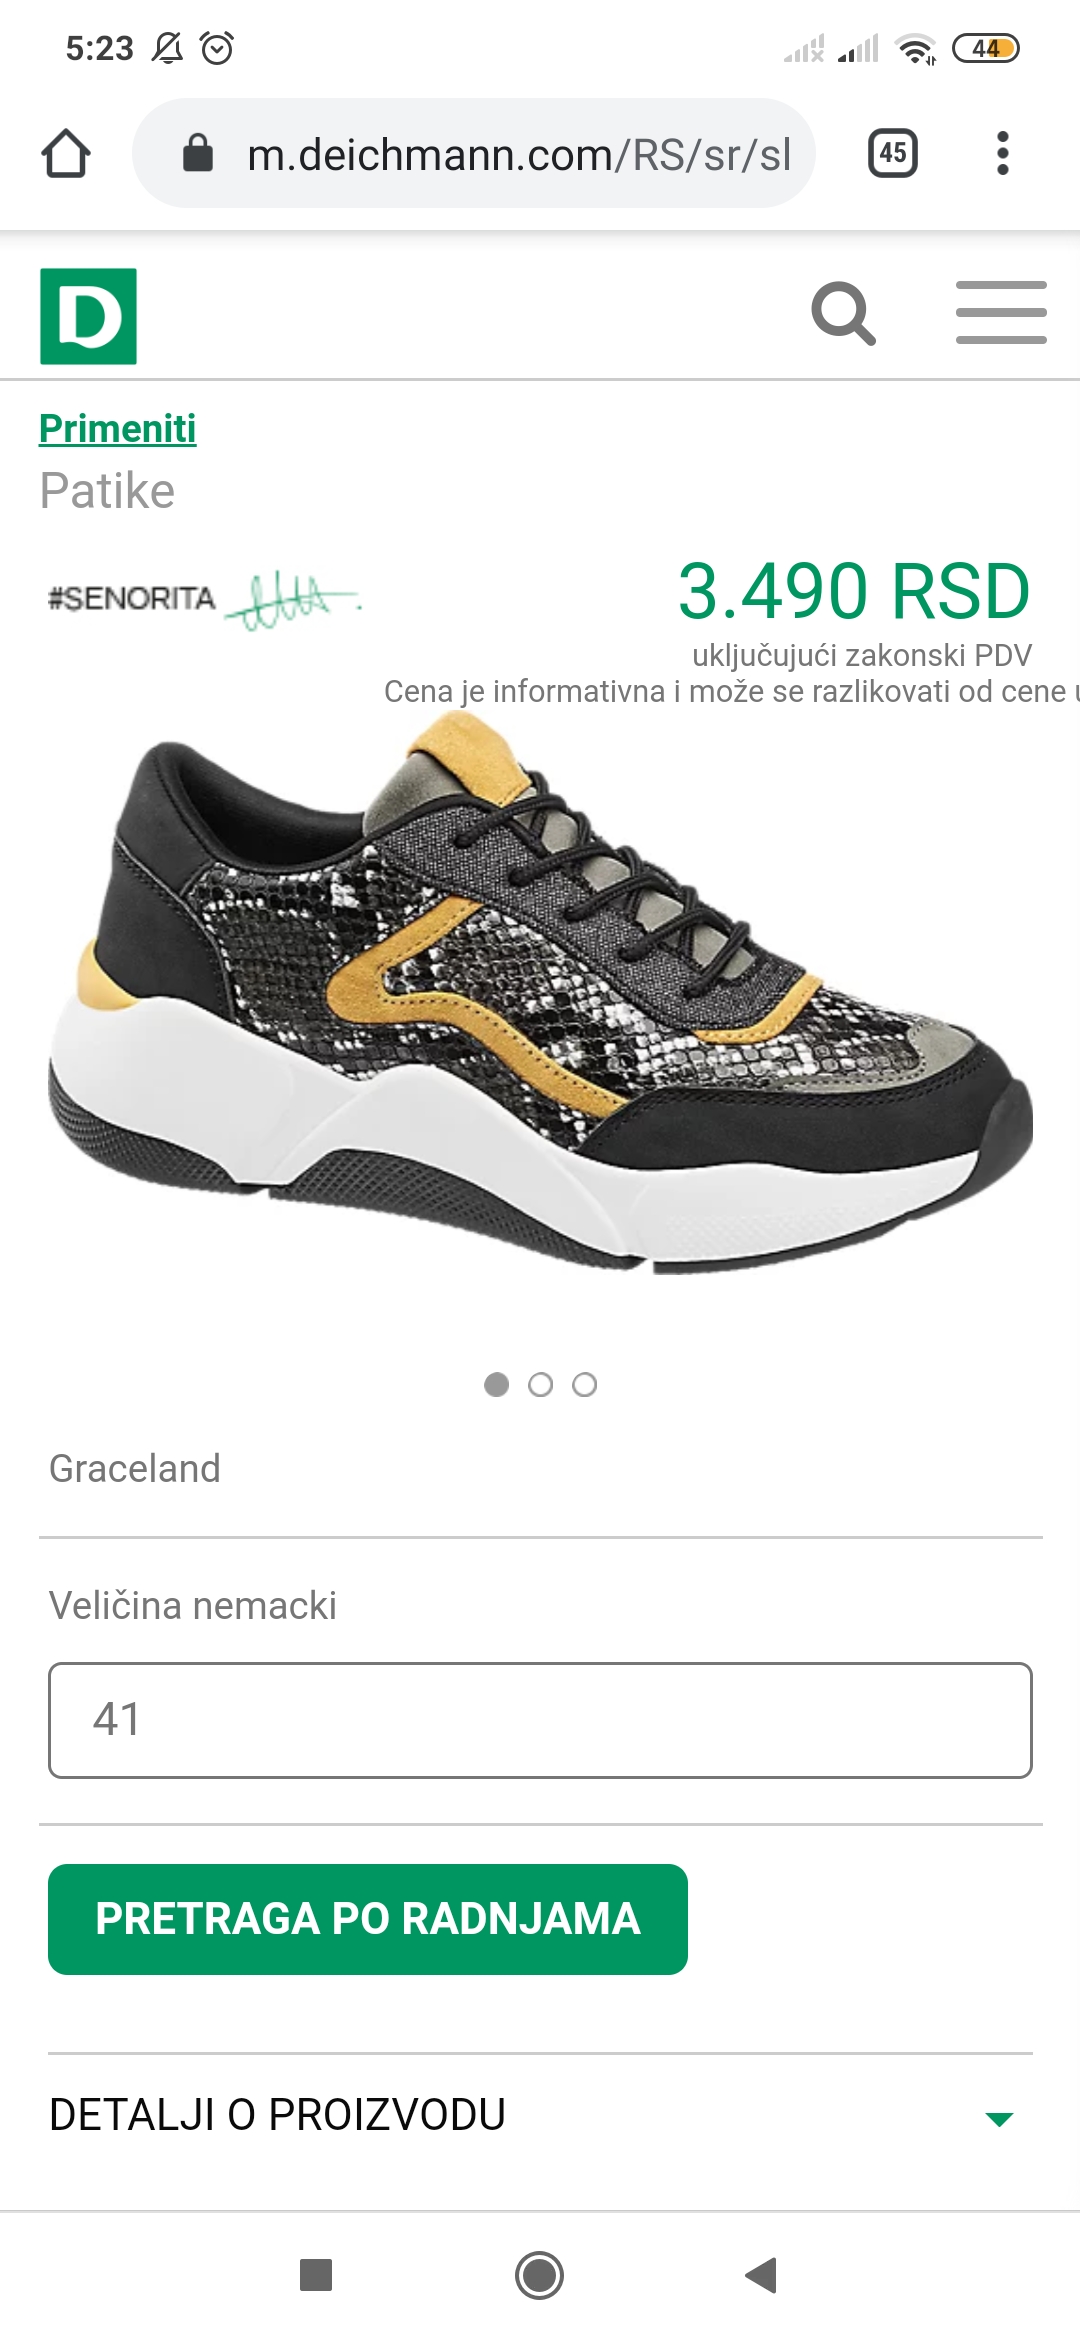Tap the Pretraga po radnjama button
Screen dimensions: 1080x2340
tap(368, 1919)
